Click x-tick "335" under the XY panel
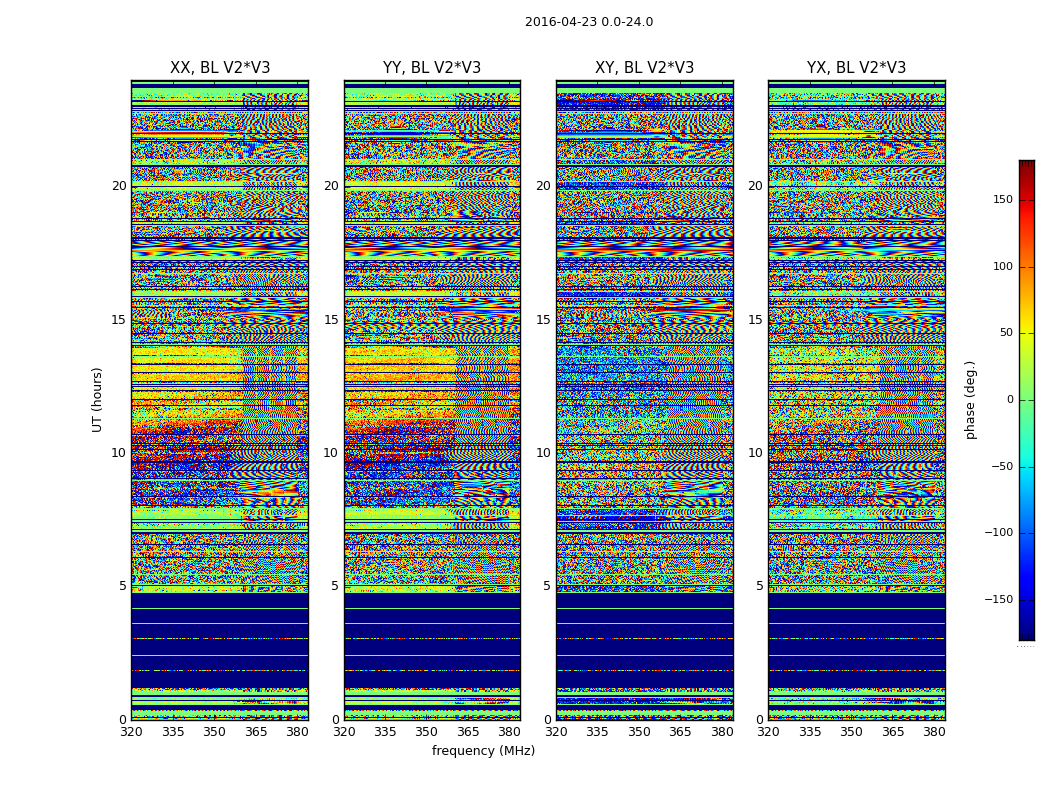 click(597, 732)
